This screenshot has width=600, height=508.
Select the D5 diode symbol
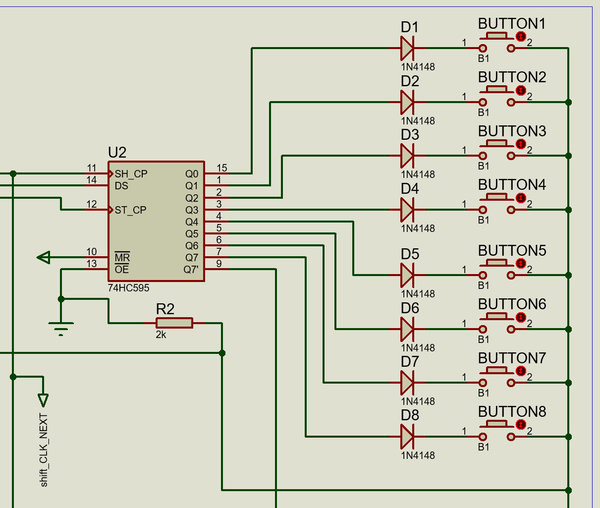point(407,275)
